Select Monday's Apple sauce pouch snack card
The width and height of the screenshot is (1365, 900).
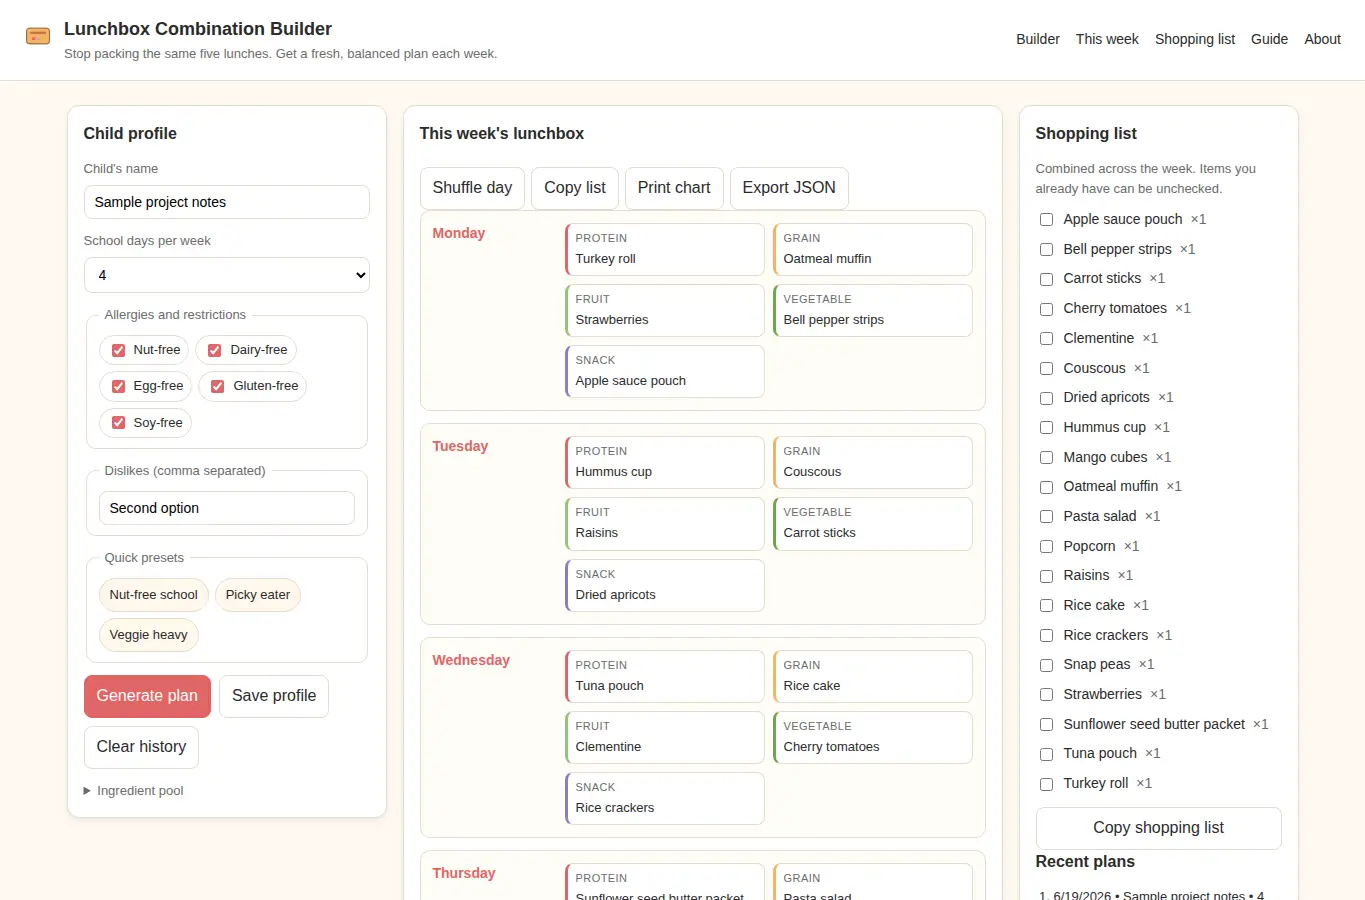[x=665, y=371]
